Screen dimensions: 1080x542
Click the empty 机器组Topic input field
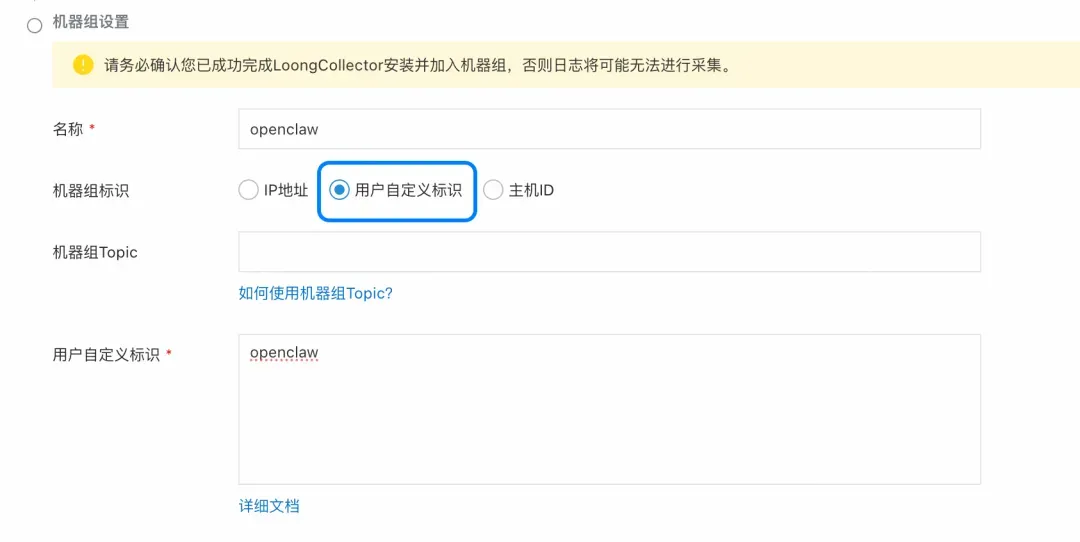[609, 252]
